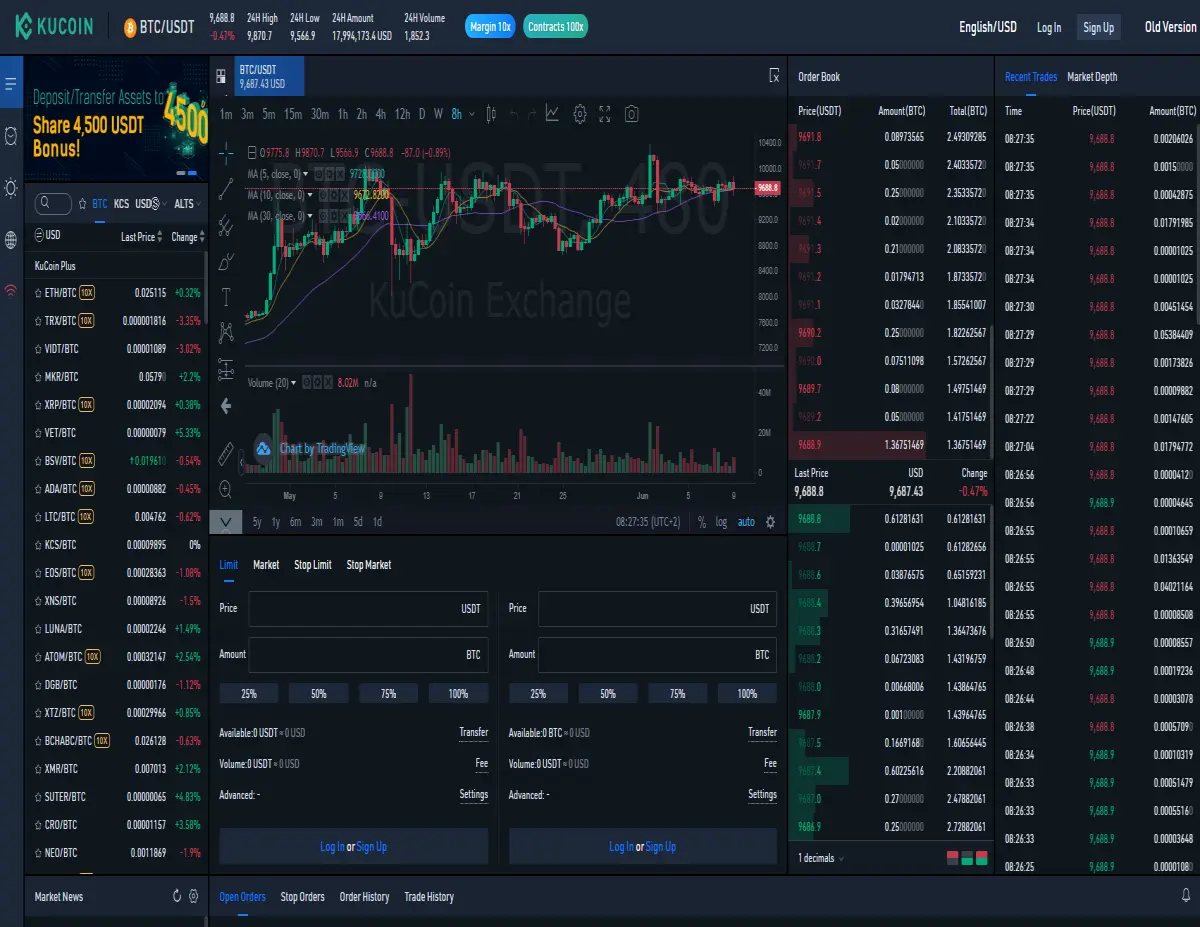
Task: Open chart settings gear in the toolbar
Action: tap(580, 114)
